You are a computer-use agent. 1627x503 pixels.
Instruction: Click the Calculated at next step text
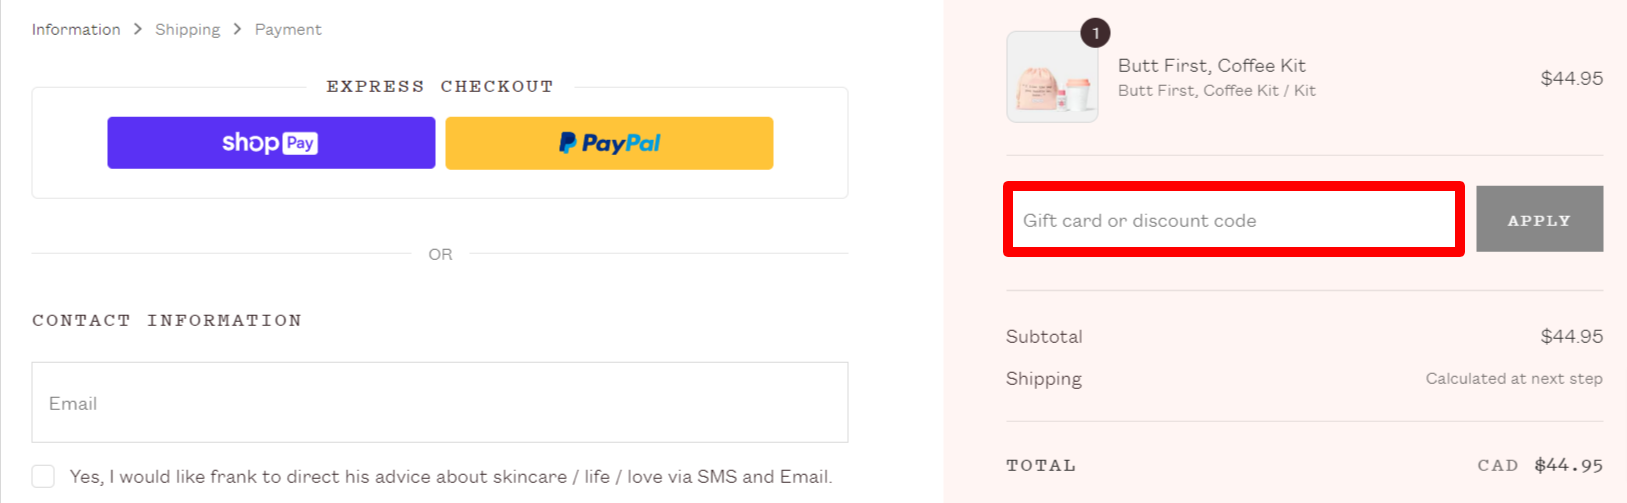point(1514,378)
